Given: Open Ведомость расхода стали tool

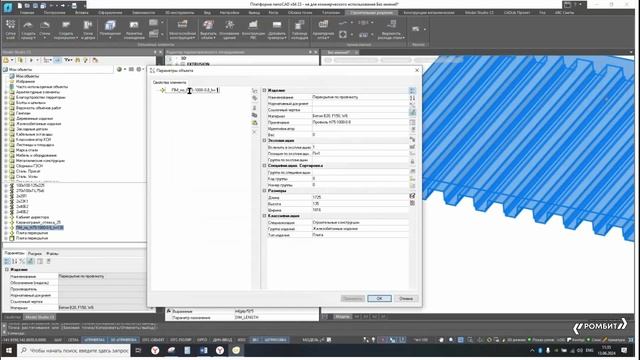Looking at the screenshot, I should 391,29.
